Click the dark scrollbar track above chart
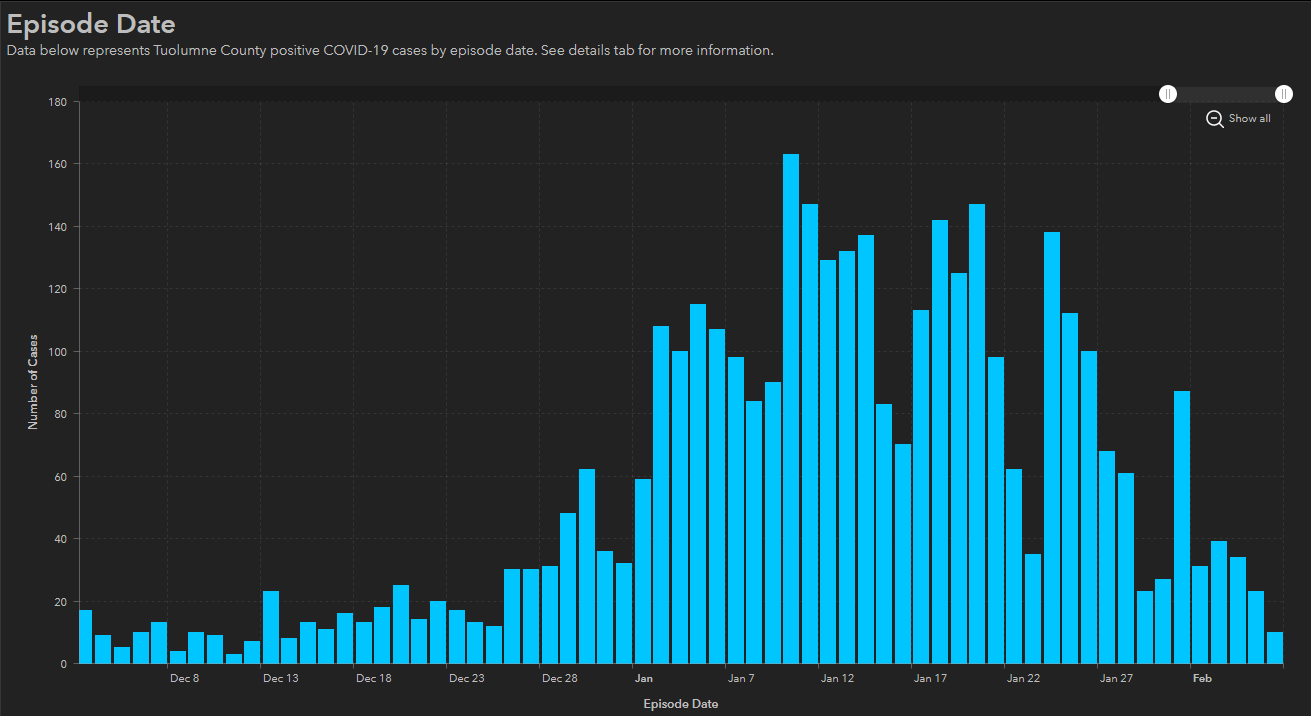Viewport: 1311px width, 716px height. click(600, 94)
